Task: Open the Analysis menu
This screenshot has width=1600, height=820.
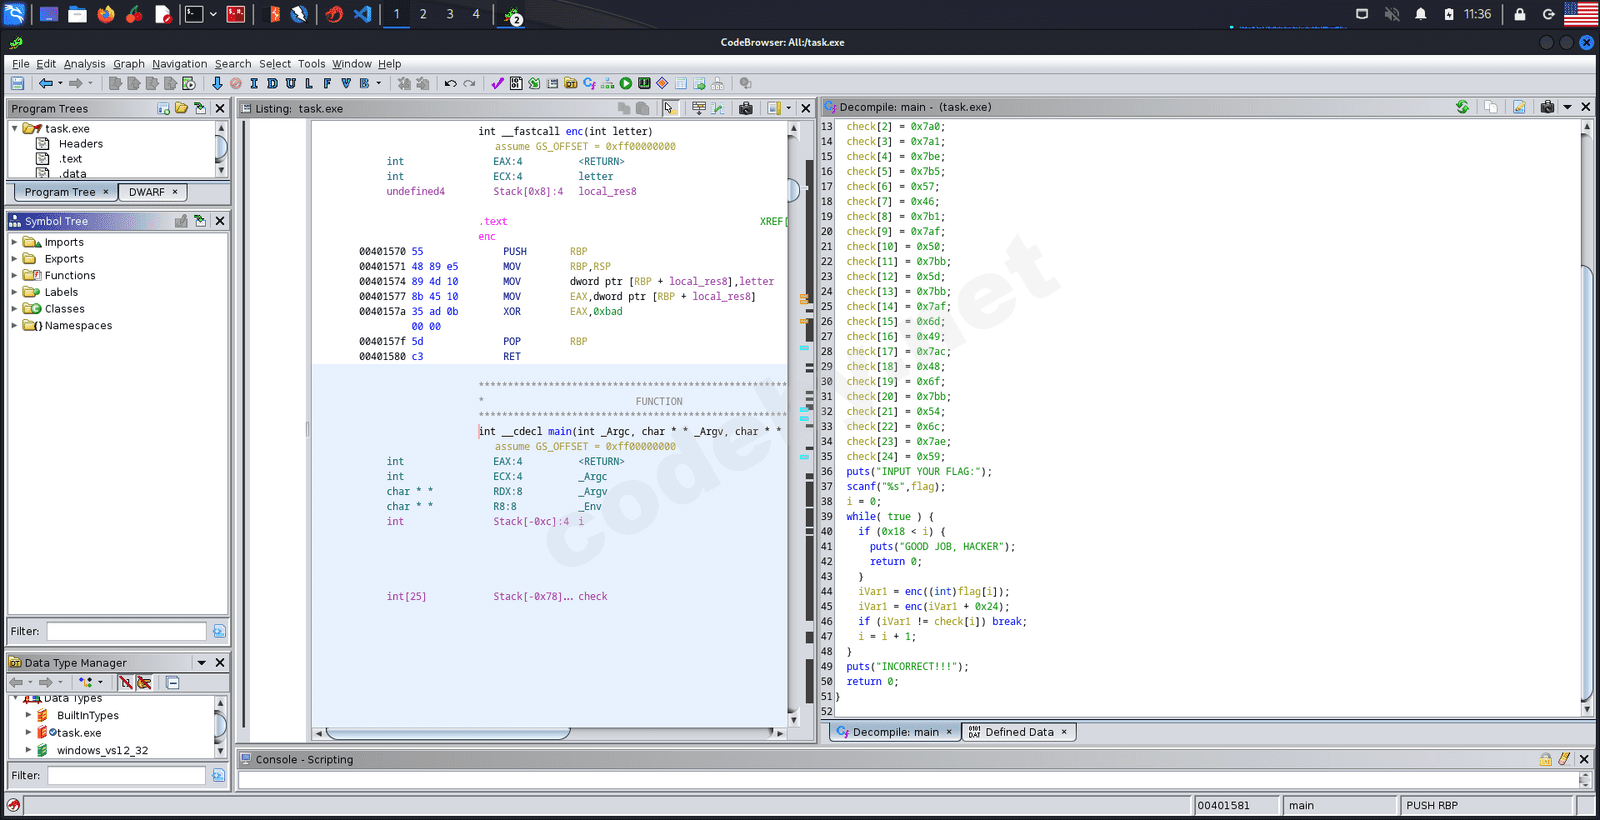Action: coord(84,64)
